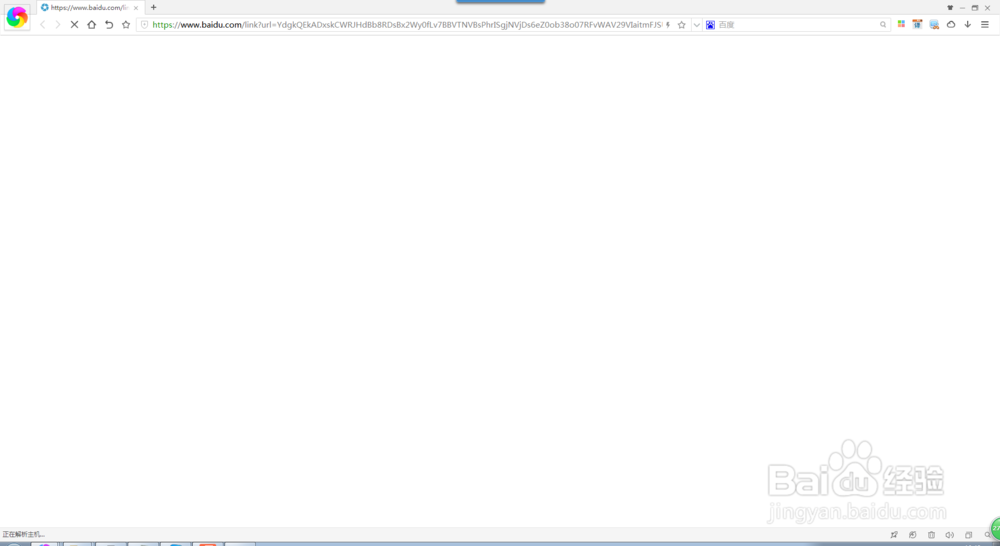The height and width of the screenshot is (546, 1000).
Task: Go forward to next page
Action: pos(57,25)
